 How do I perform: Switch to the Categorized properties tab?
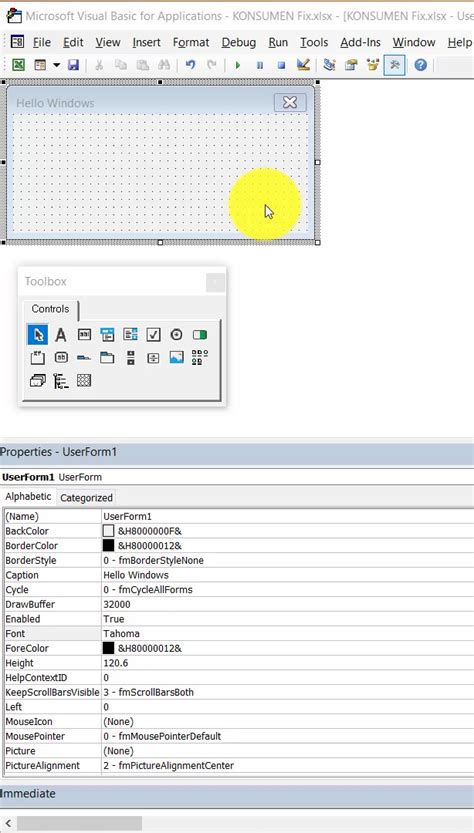pos(86,498)
